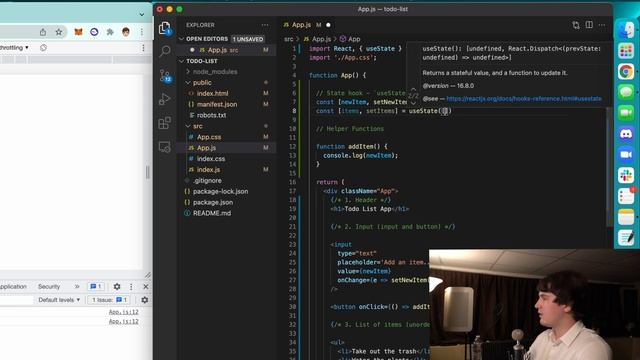Open the reactjs.org hooks reference link
Screen dimensions: 640x360
pyautogui.click(x=524, y=99)
